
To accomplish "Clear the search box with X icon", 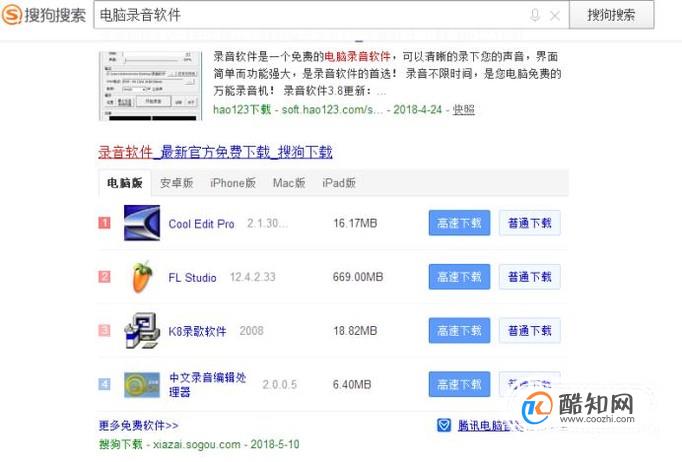I will click(x=555, y=16).
